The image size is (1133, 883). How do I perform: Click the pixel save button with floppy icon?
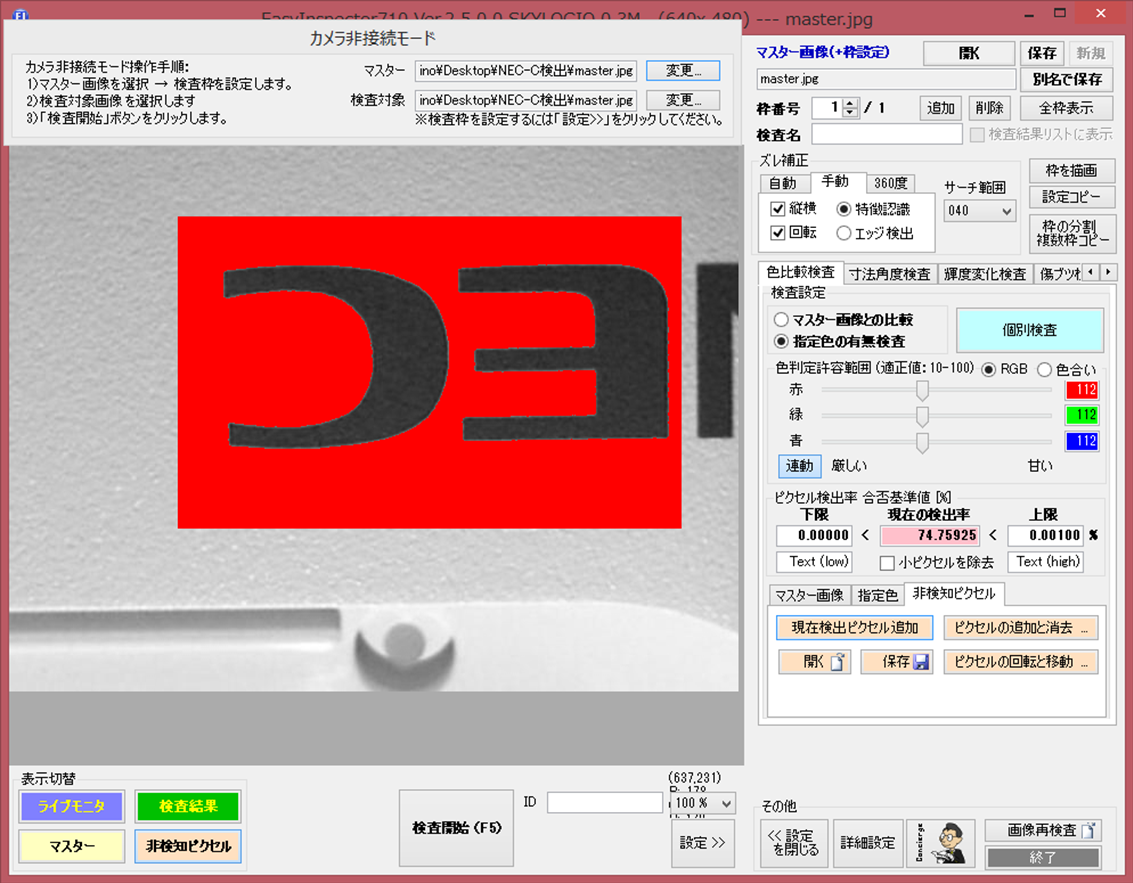point(896,662)
